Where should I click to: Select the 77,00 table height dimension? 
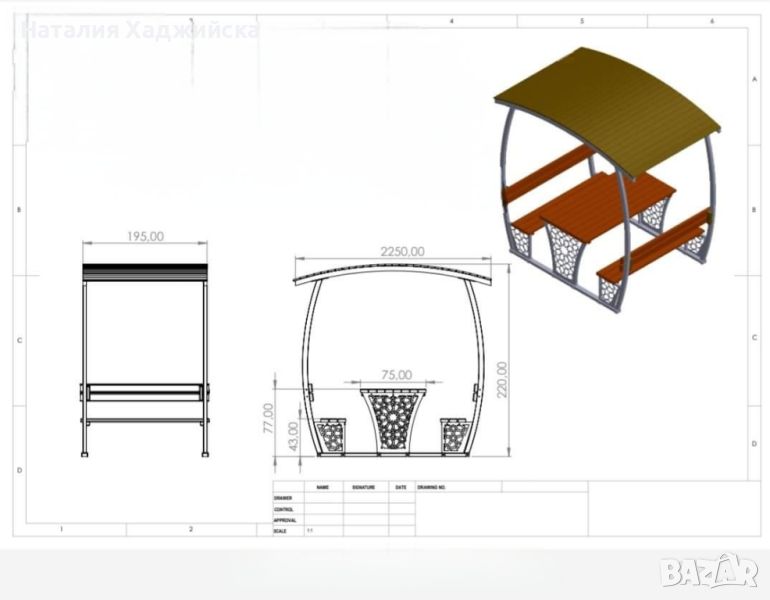268,417
